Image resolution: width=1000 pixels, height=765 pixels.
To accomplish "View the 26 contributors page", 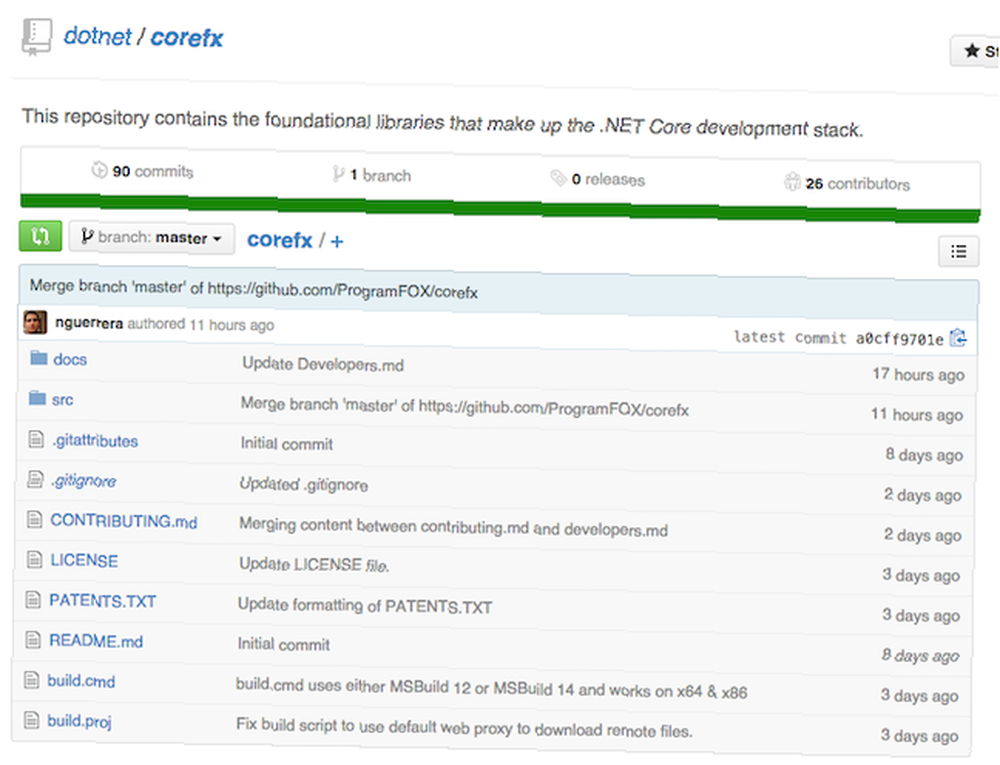I will point(857,184).
